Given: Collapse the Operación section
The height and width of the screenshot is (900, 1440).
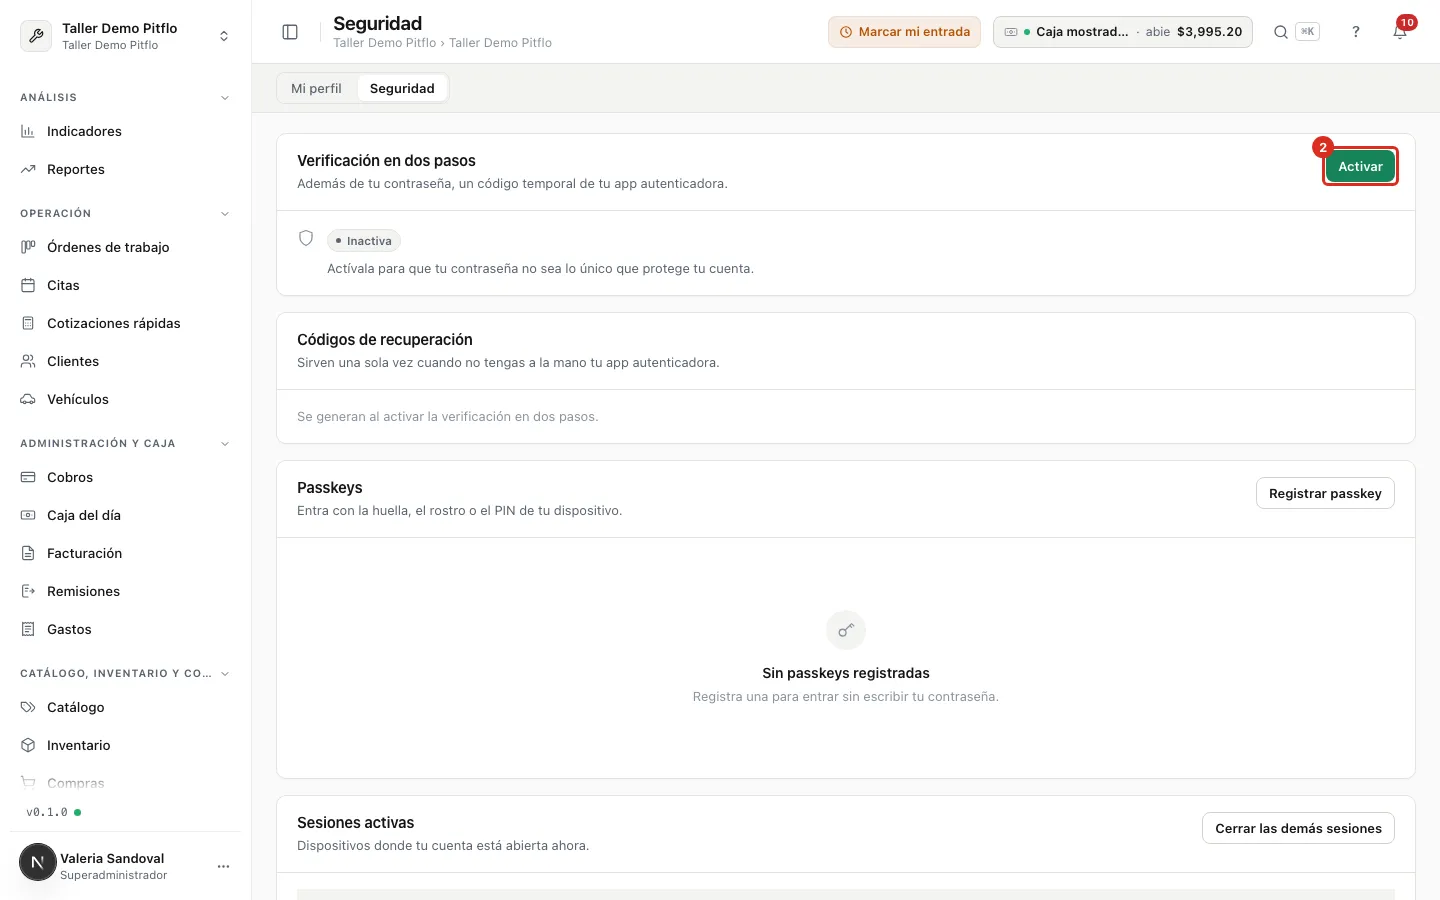Looking at the screenshot, I should tap(225, 214).
